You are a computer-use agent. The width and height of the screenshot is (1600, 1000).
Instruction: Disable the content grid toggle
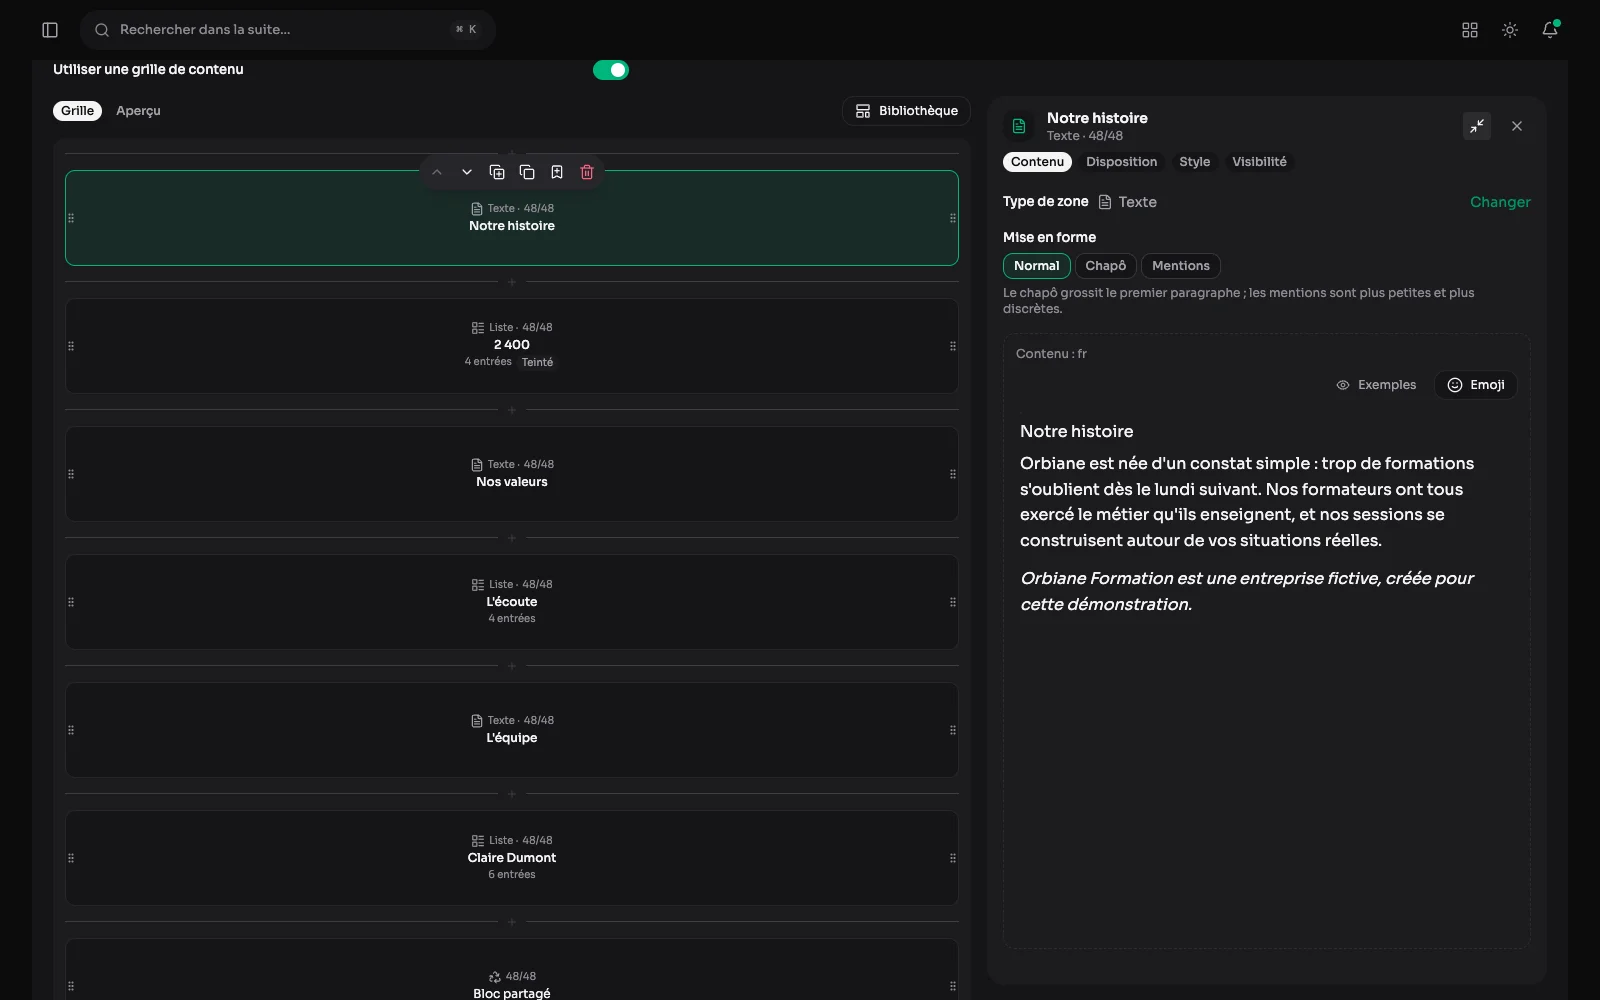pos(611,70)
